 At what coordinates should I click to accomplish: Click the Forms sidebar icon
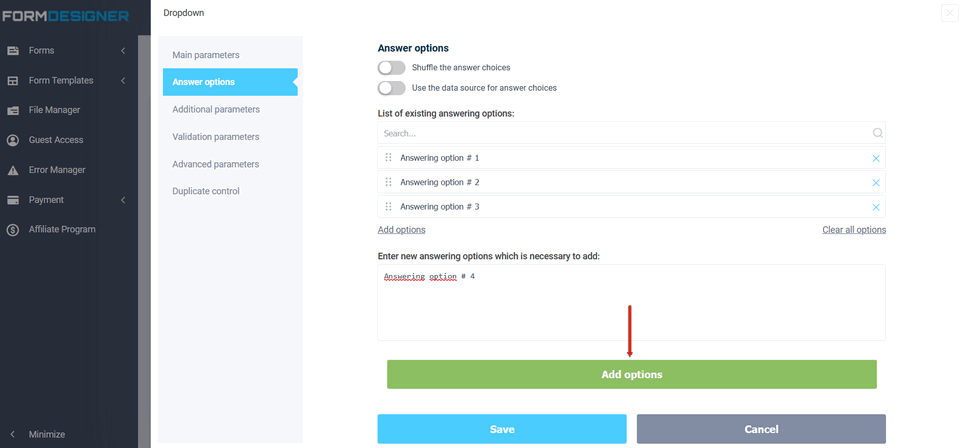coord(13,50)
